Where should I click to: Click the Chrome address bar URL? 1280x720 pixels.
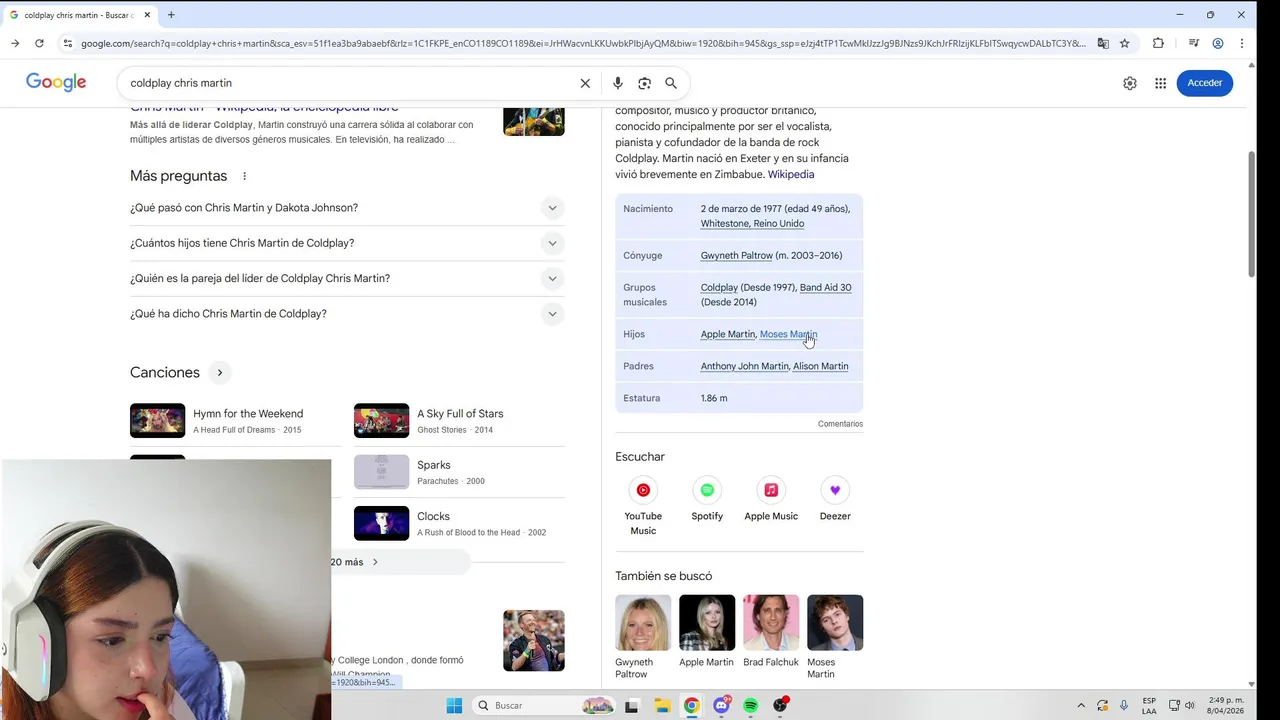click(x=582, y=43)
